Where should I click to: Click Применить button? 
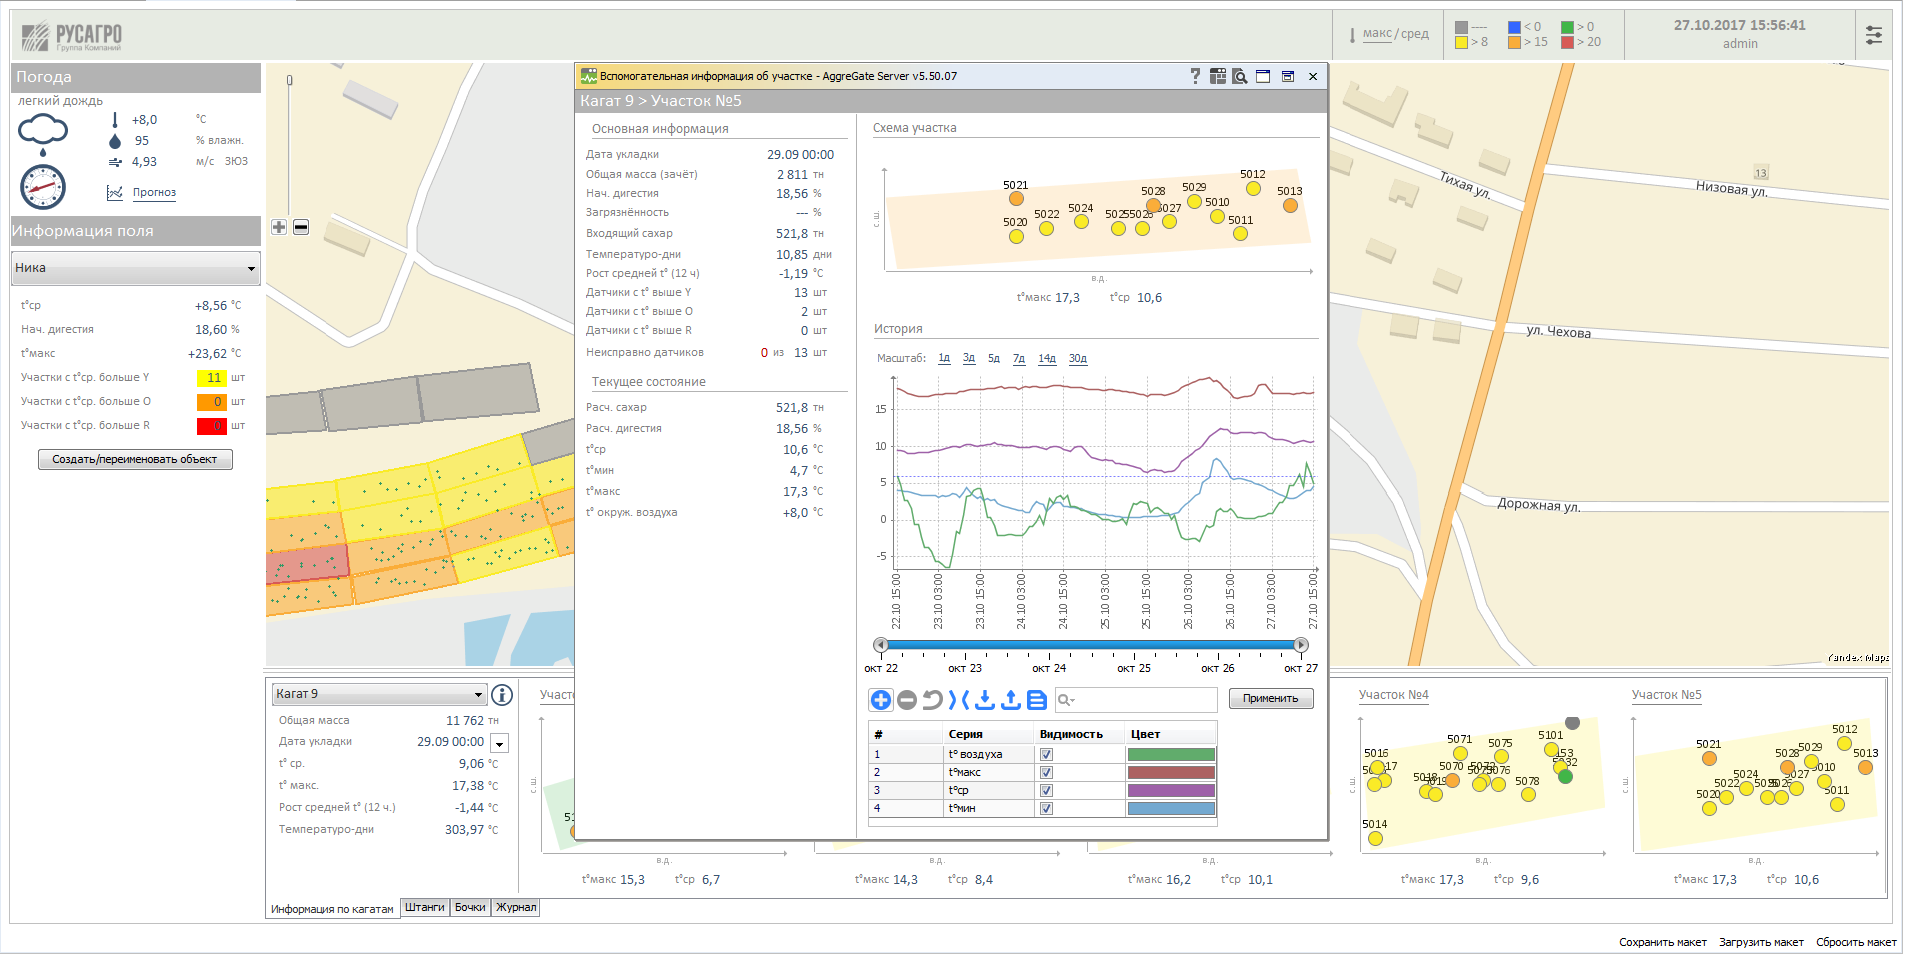point(1271,699)
